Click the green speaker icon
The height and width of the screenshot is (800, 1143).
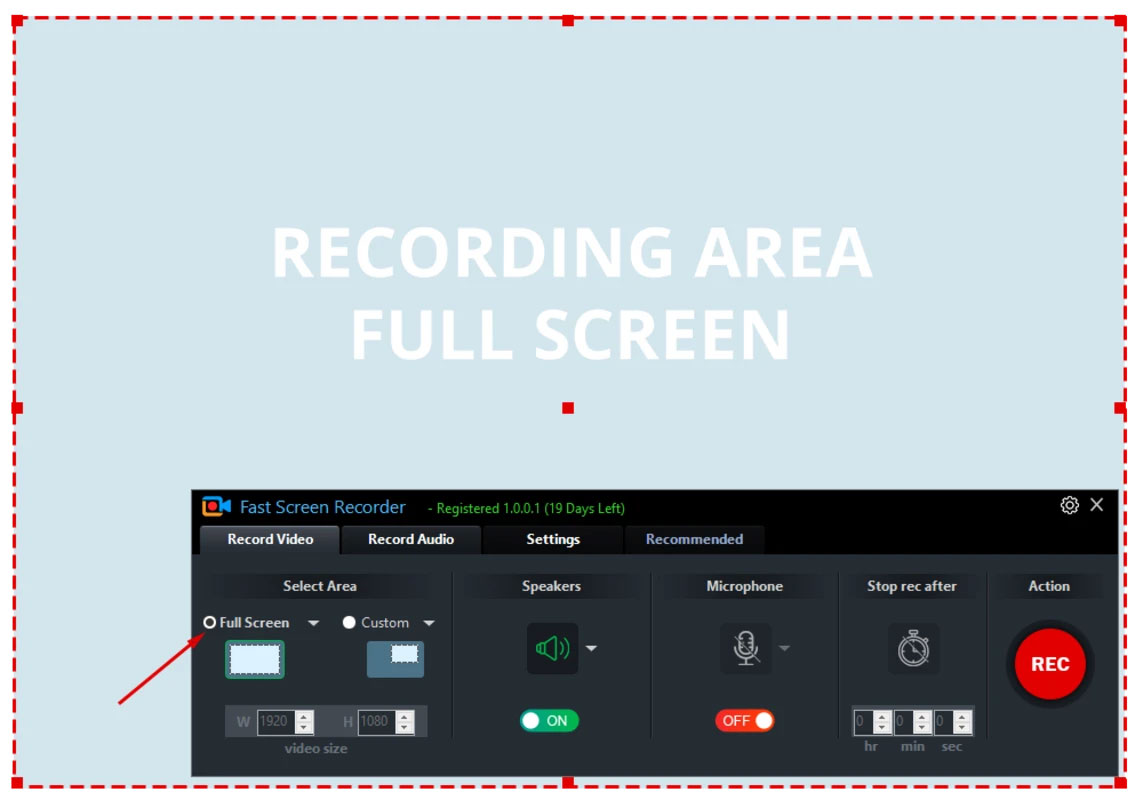coord(552,648)
